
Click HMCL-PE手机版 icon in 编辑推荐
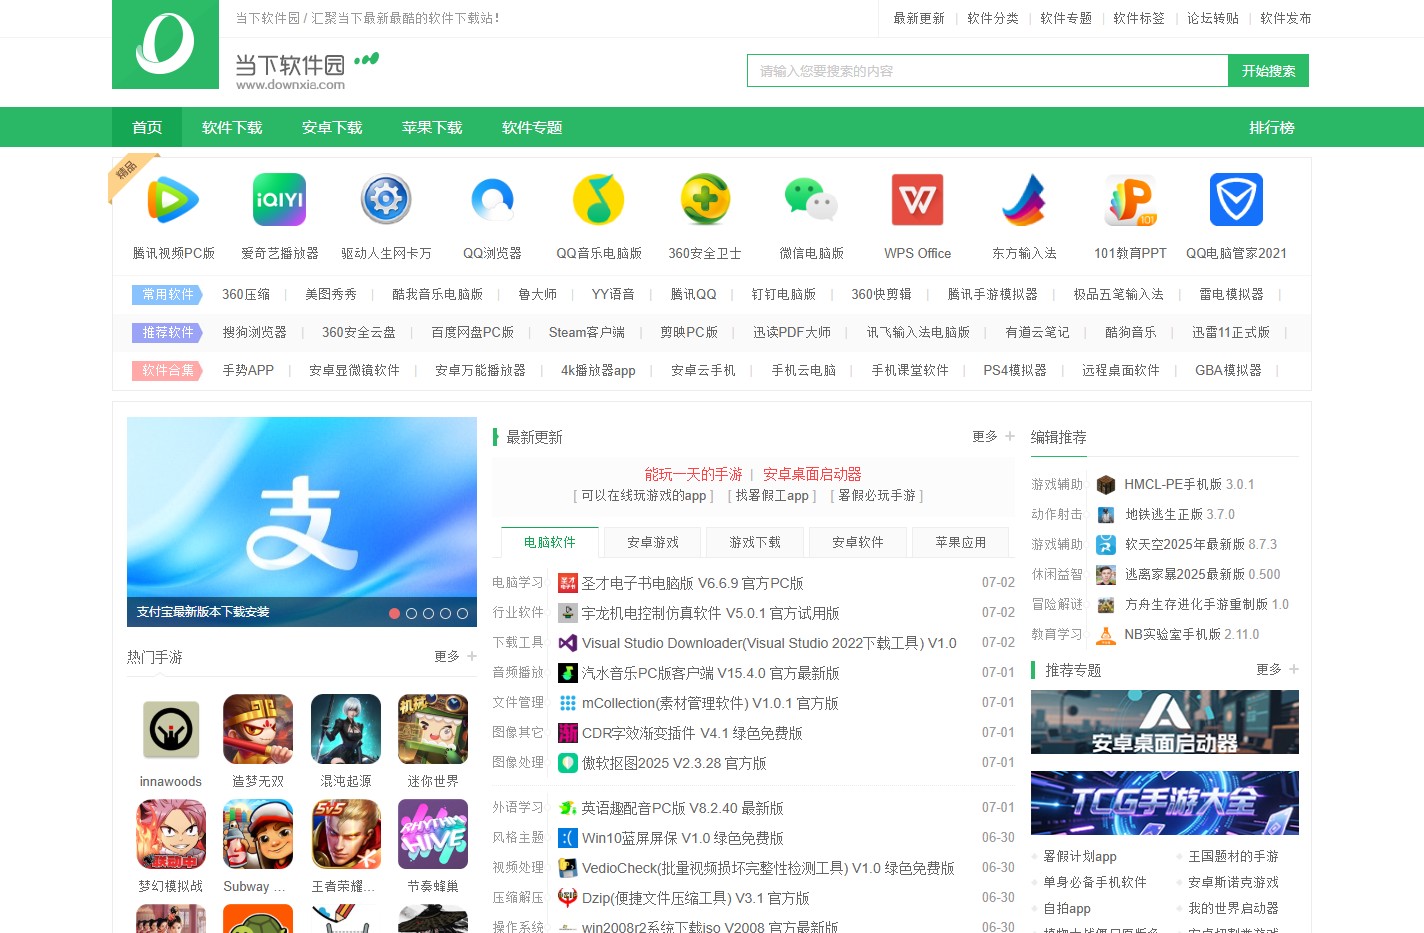tap(1106, 485)
